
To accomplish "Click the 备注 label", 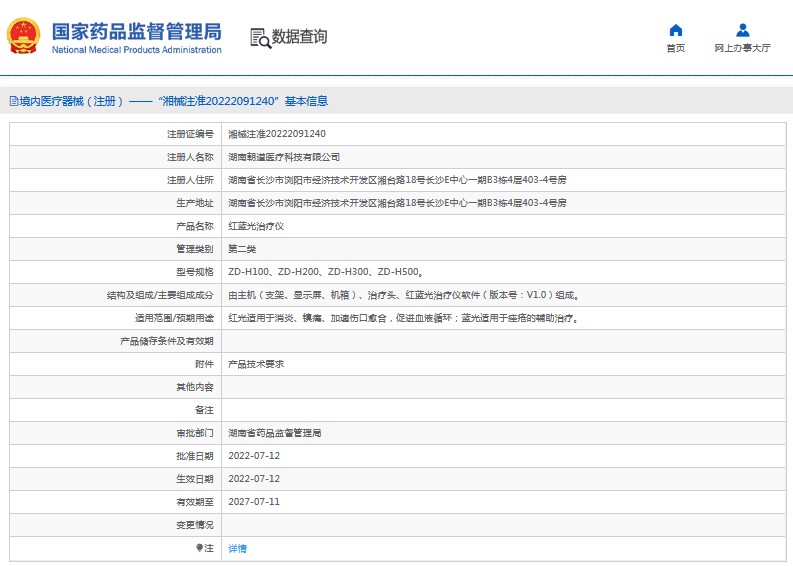I will (204, 410).
